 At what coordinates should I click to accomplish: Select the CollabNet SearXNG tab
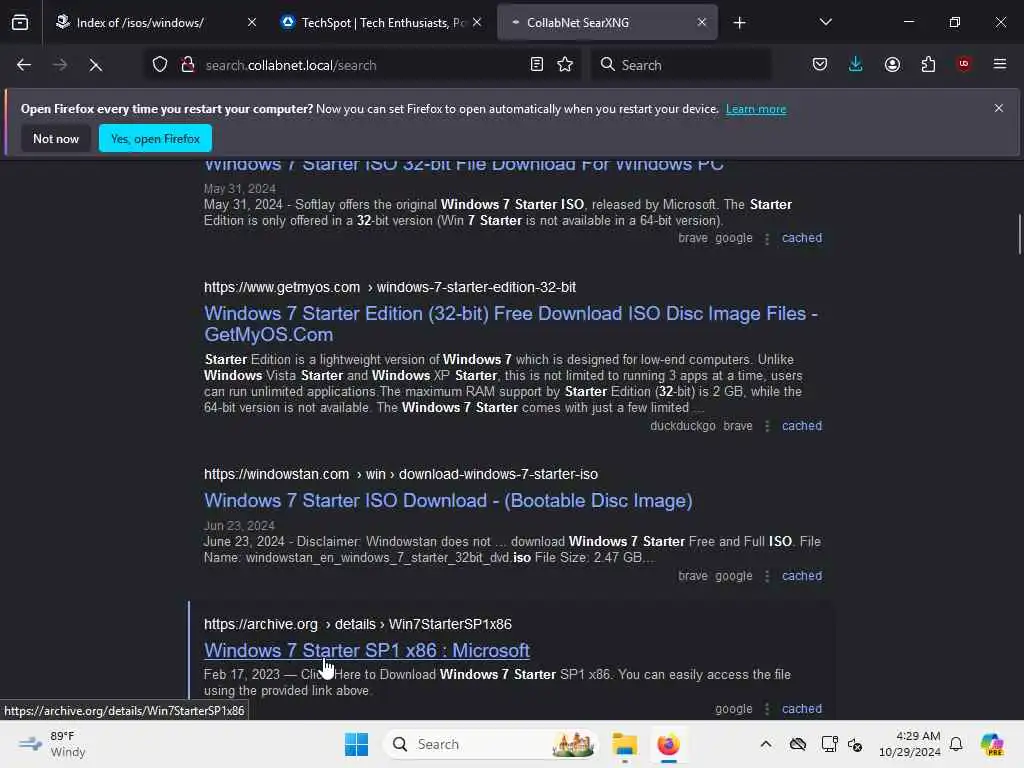click(x=607, y=23)
